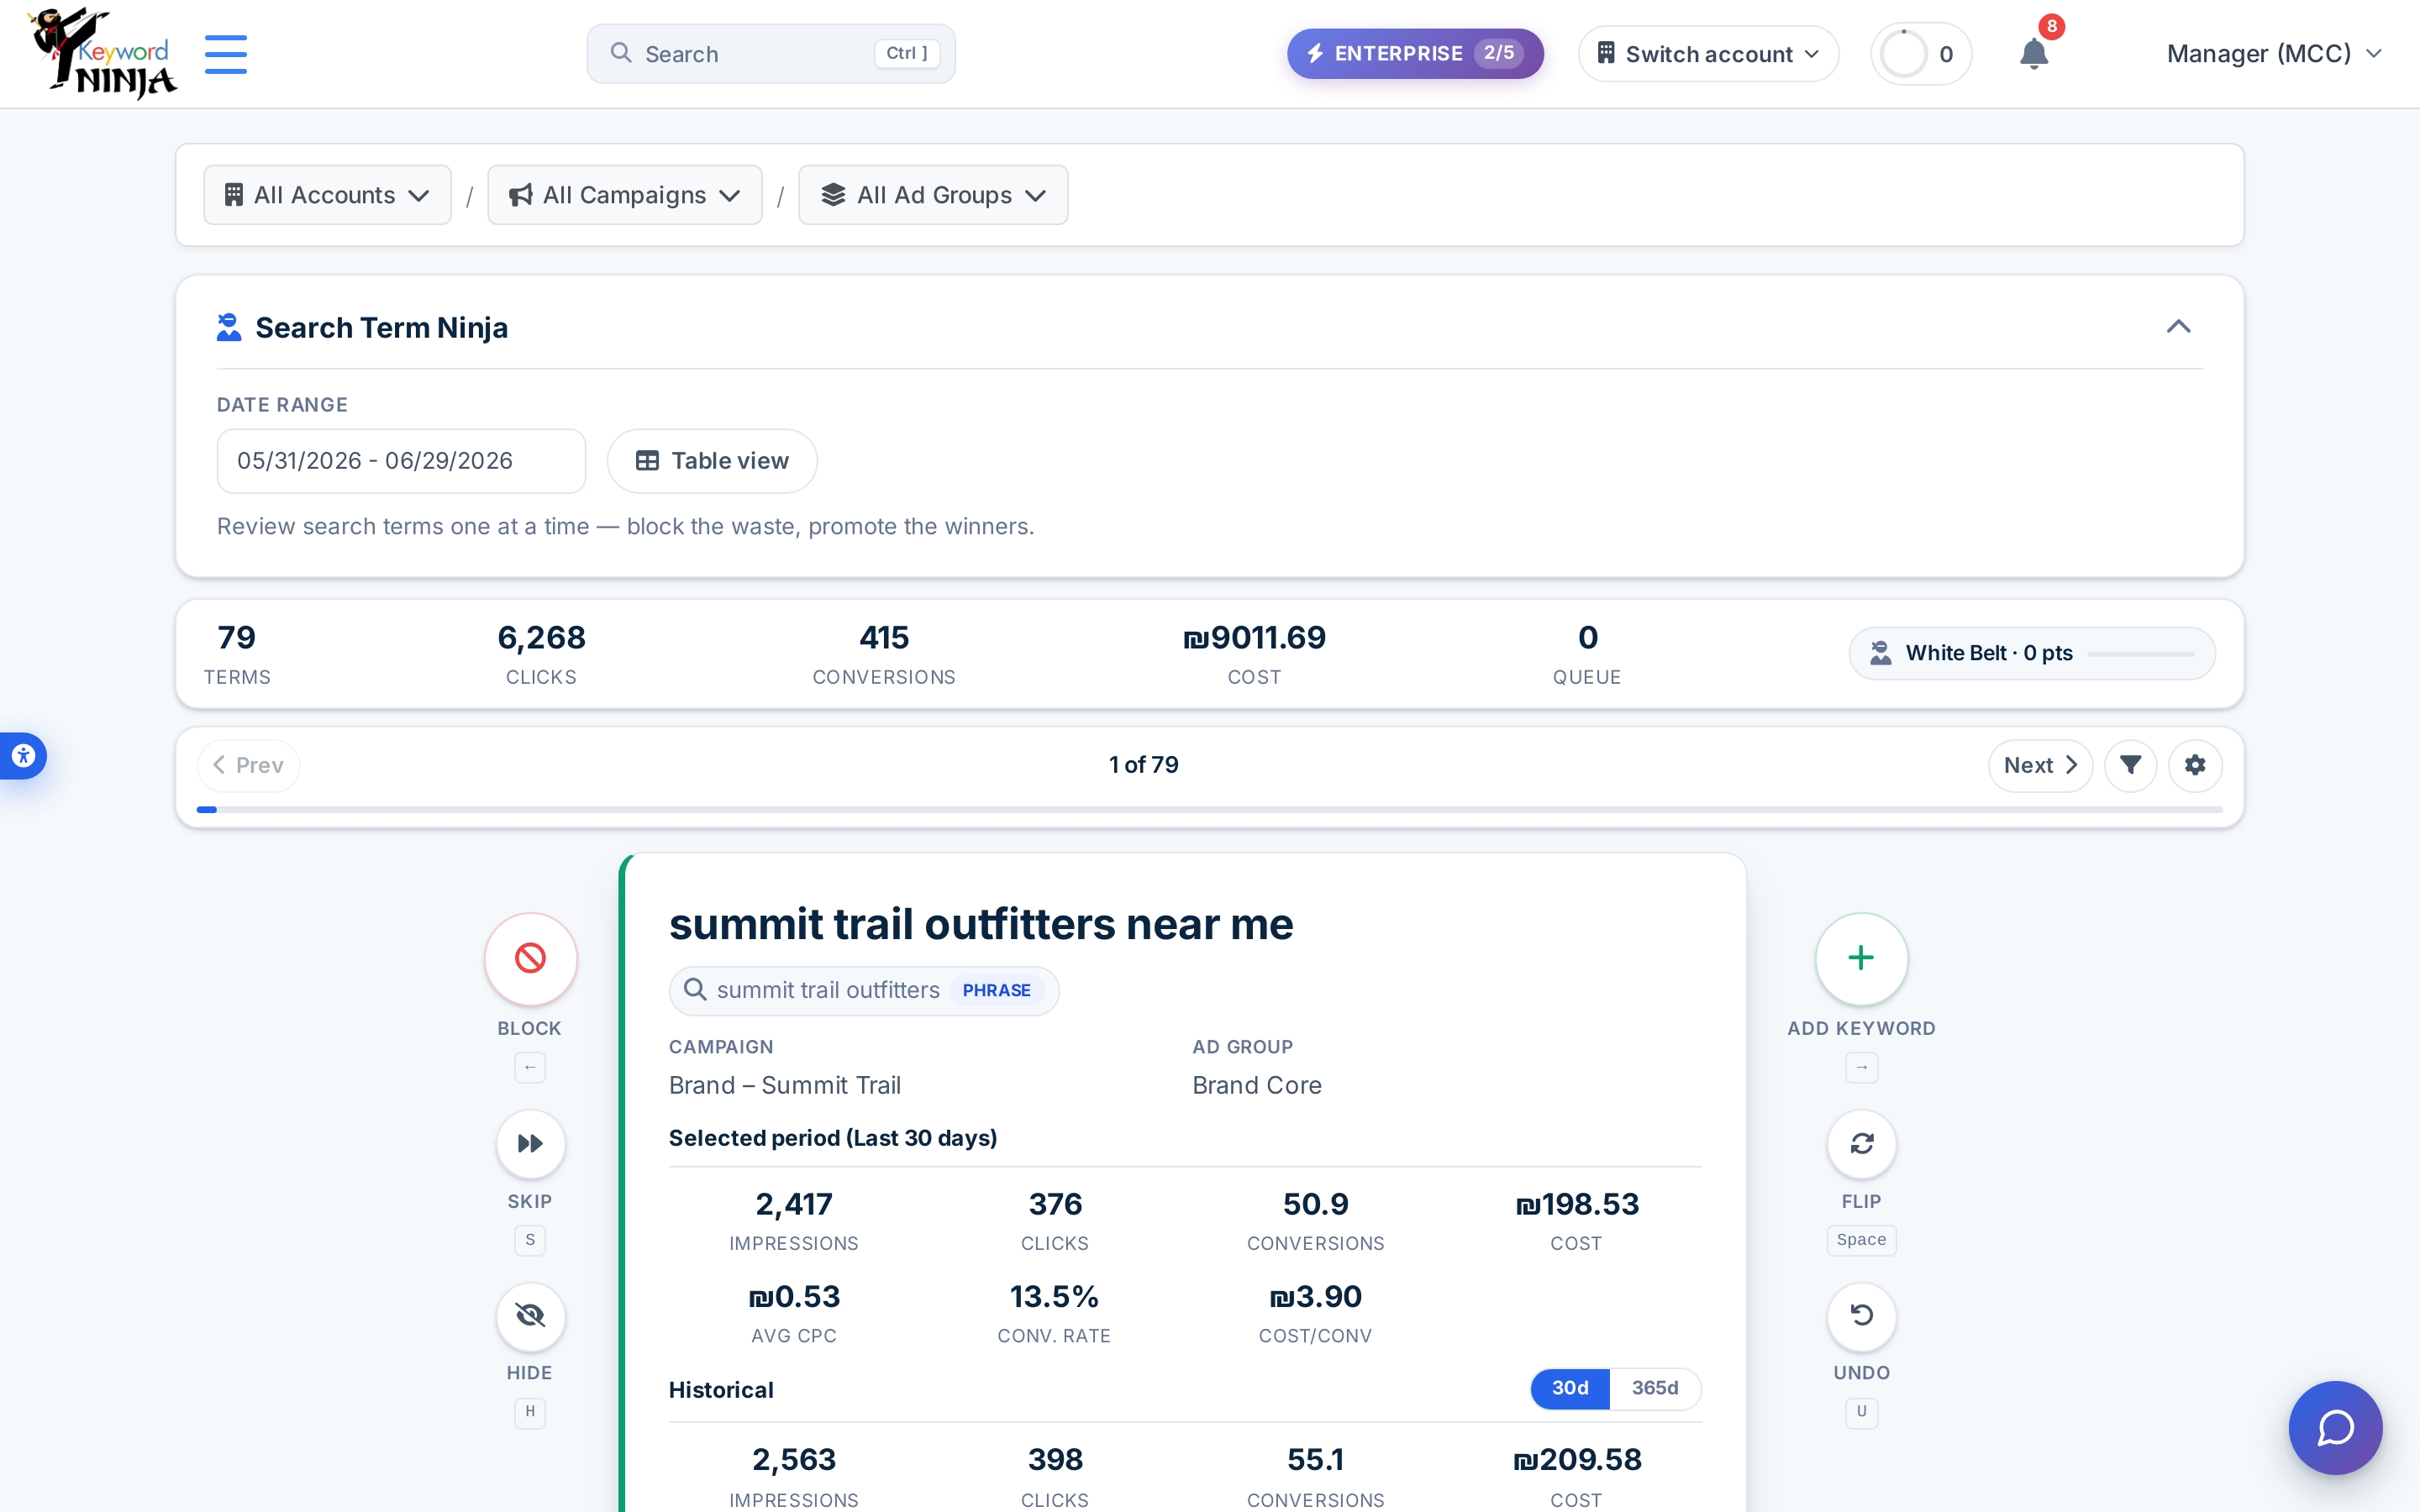Image resolution: width=2420 pixels, height=1512 pixels.
Task: Click the ENTERPRISE 2/5 plan button
Action: point(1415,54)
